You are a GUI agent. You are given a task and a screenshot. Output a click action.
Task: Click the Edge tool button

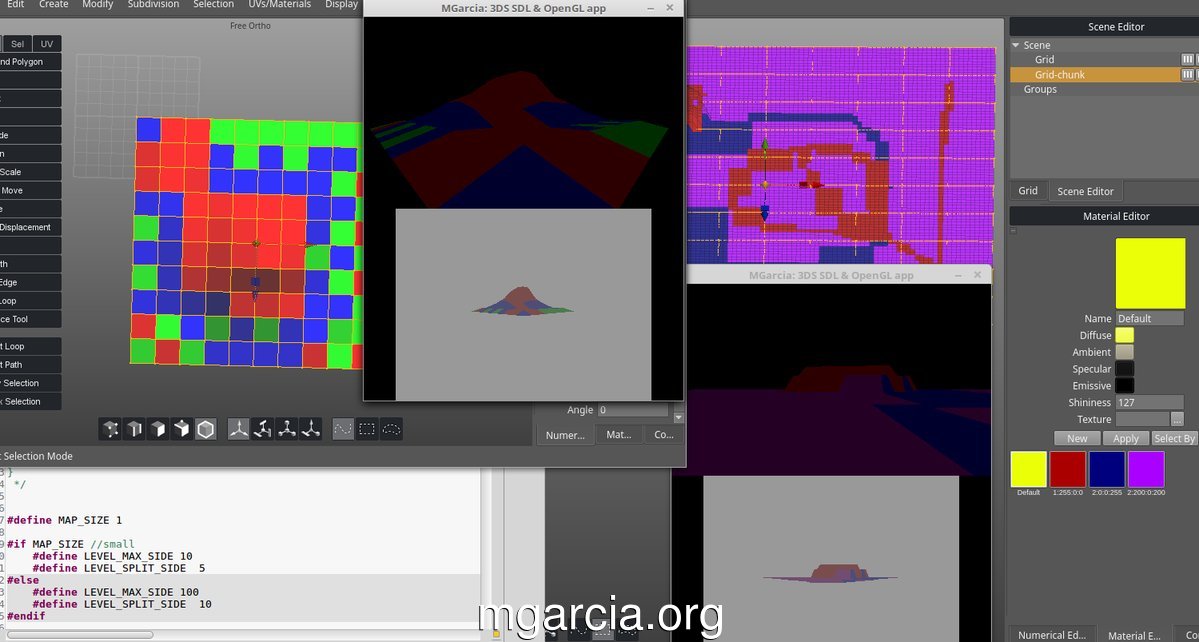[29, 282]
